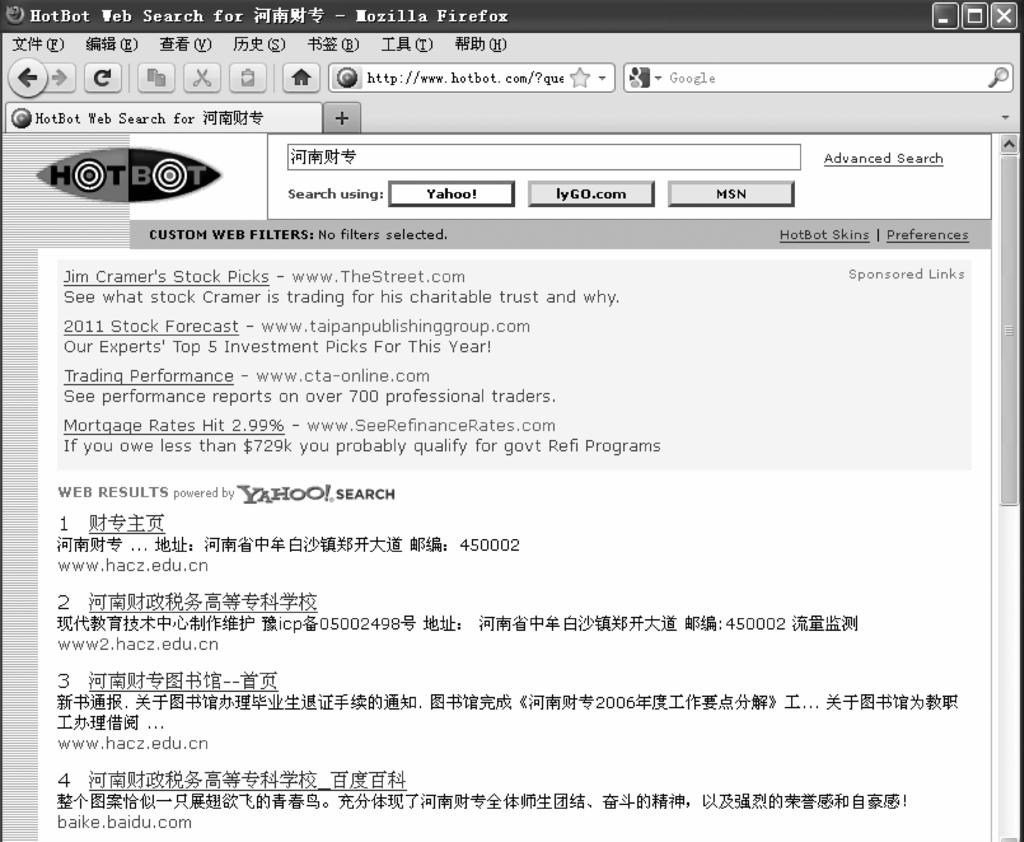The image size is (1024, 842).
Task: Open the 百度百科 result link
Action: 247,780
